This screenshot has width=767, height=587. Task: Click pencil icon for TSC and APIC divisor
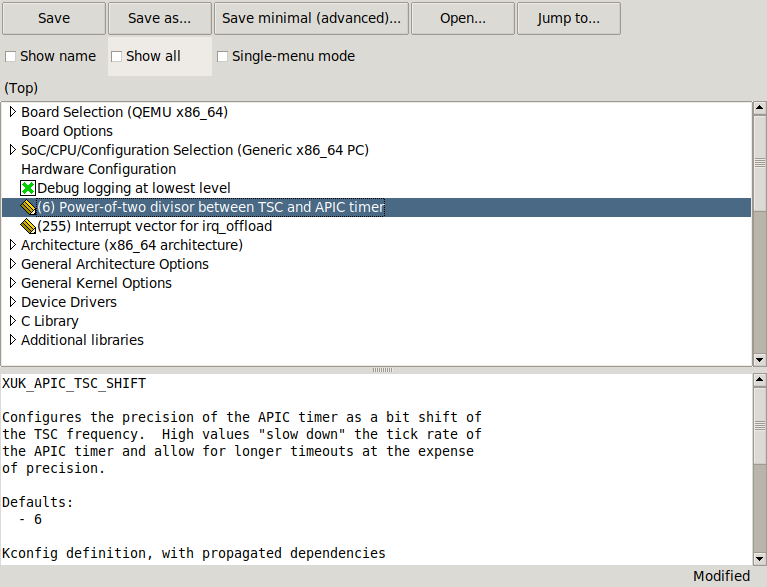pos(28,207)
